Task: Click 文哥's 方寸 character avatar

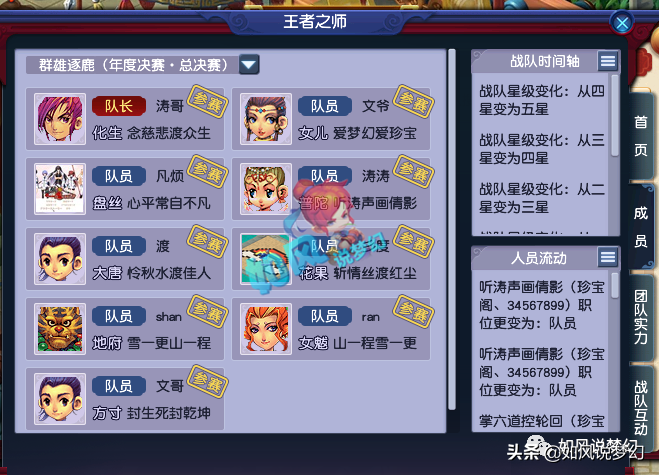Action: tap(60, 399)
